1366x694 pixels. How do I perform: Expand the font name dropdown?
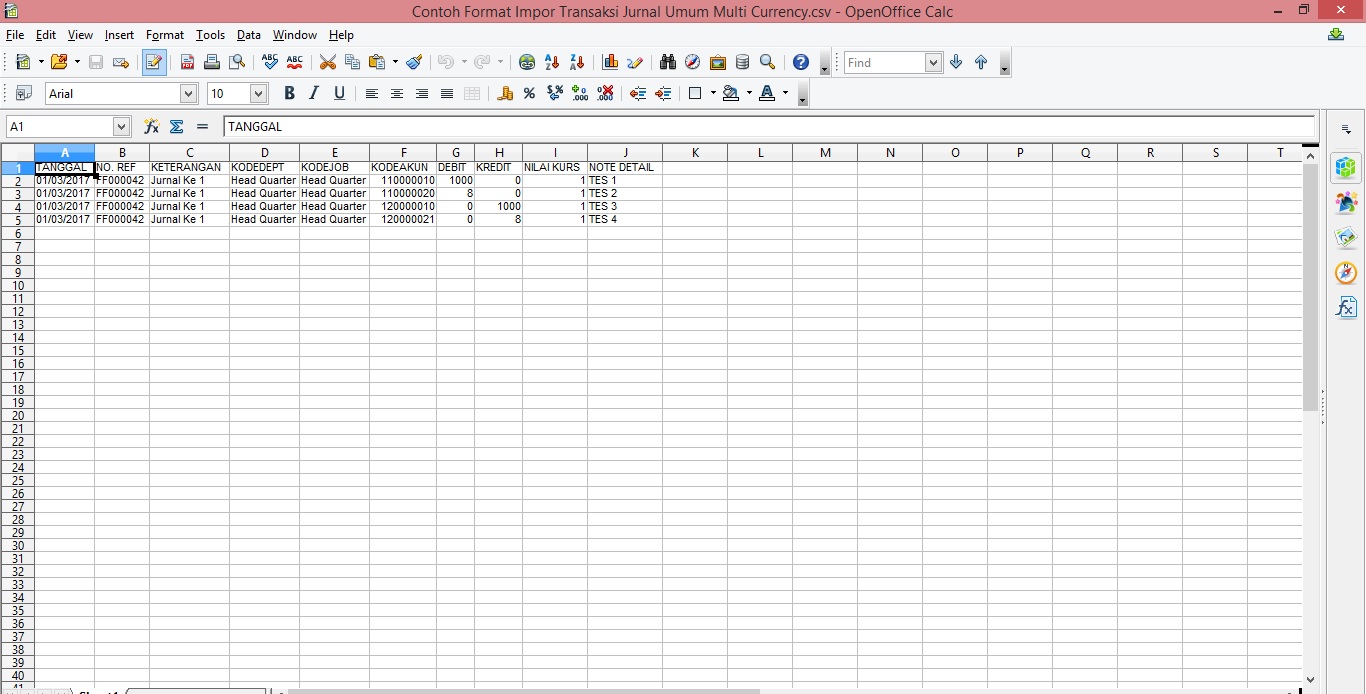188,93
